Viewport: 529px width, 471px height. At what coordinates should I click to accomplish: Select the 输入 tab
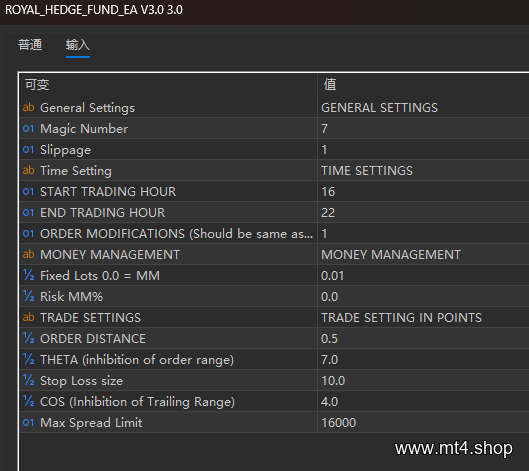pyautogui.click(x=78, y=45)
